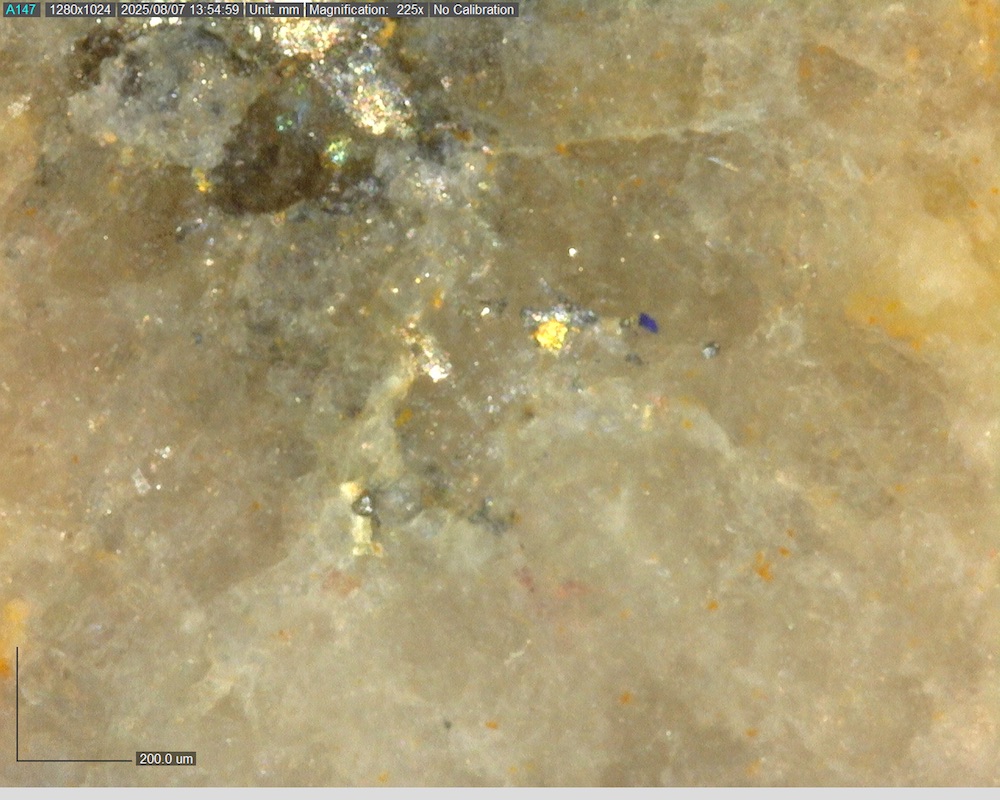Click the yellowish grain cluster at lower center
Viewport: 1000px width, 800px height.
click(360, 520)
